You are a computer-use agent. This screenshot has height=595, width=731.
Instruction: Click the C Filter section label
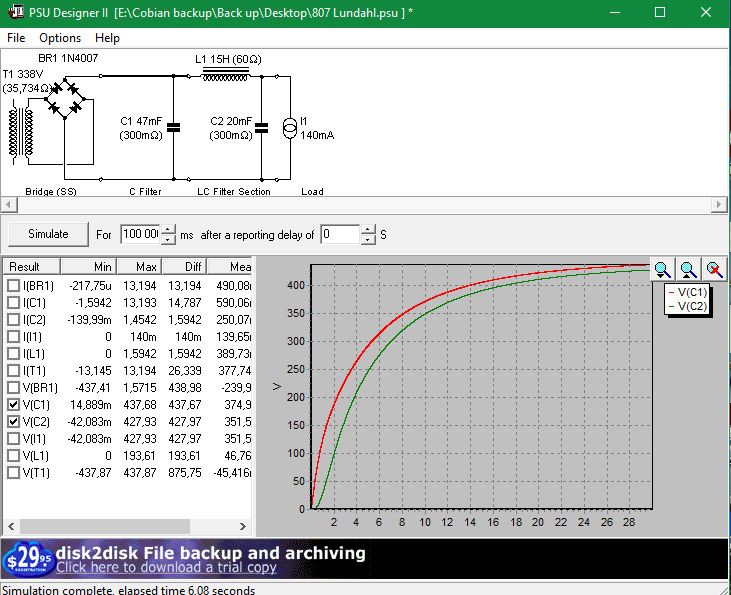[145, 191]
